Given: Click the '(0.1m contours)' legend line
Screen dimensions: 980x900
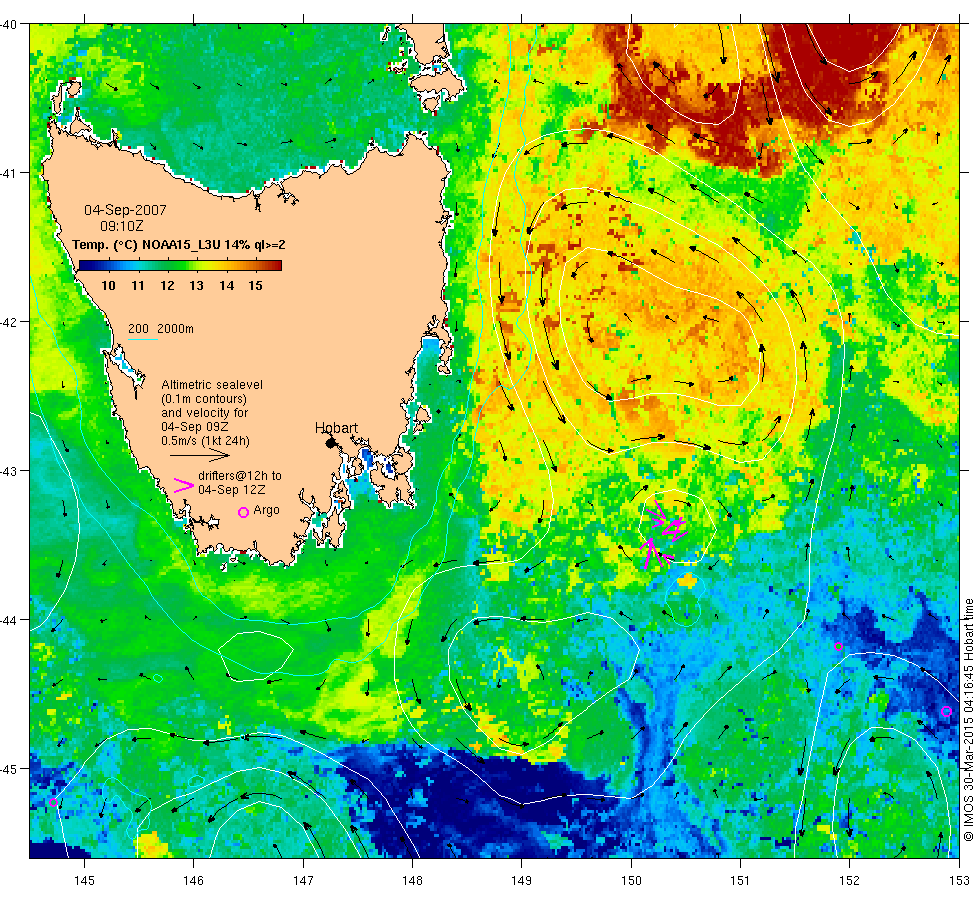Looking at the screenshot, I should pyautogui.click(x=204, y=399).
